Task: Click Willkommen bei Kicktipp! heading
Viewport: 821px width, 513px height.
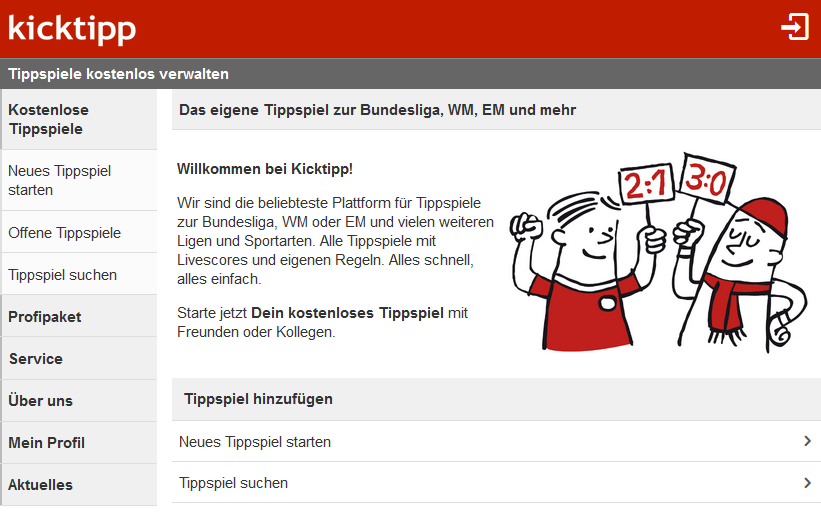Action: pyautogui.click(x=265, y=169)
